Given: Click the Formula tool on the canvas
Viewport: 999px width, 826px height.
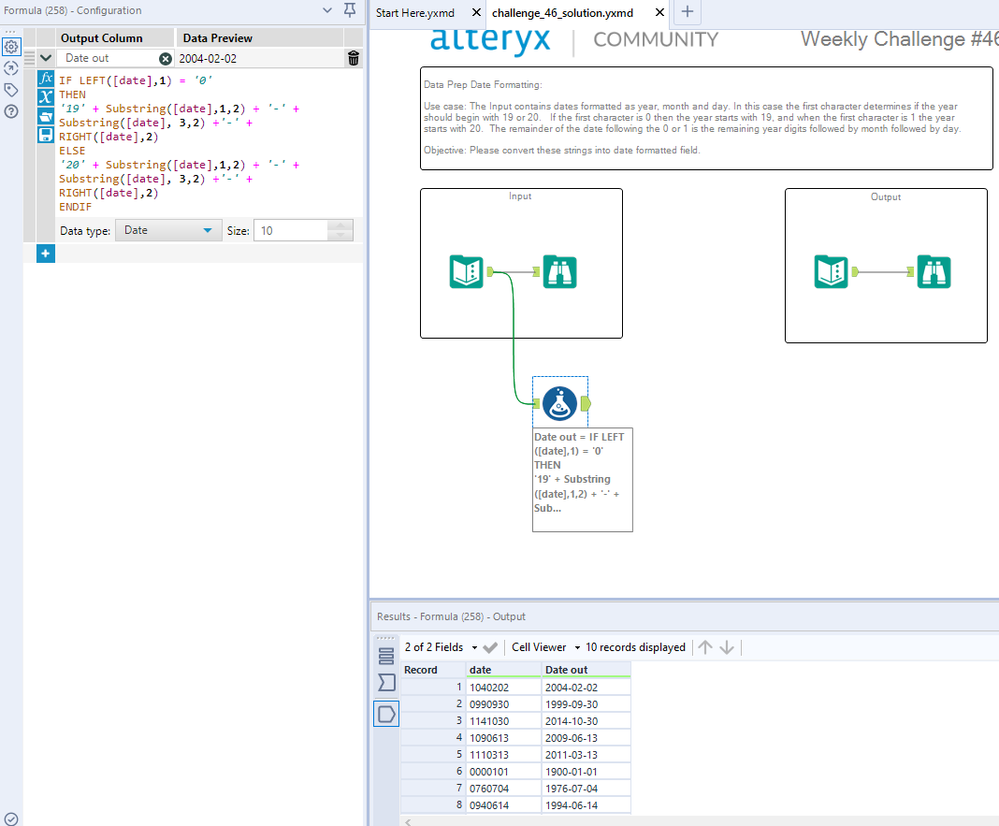Looking at the screenshot, I should (560, 403).
